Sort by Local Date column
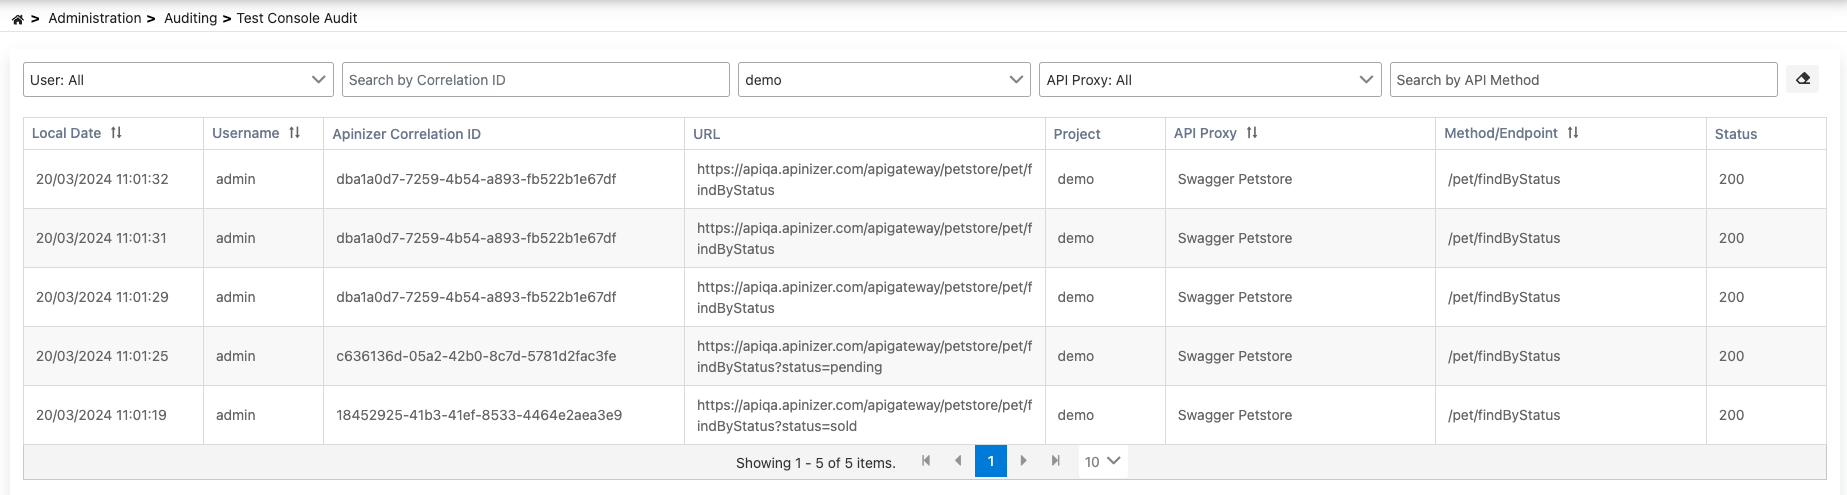1847x495 pixels. tap(116, 133)
